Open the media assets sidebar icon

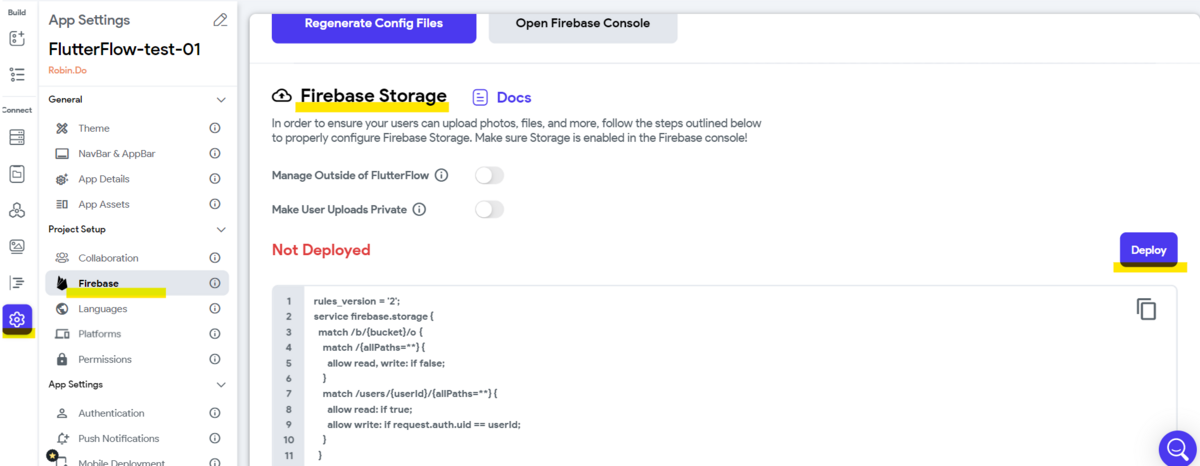pos(17,247)
